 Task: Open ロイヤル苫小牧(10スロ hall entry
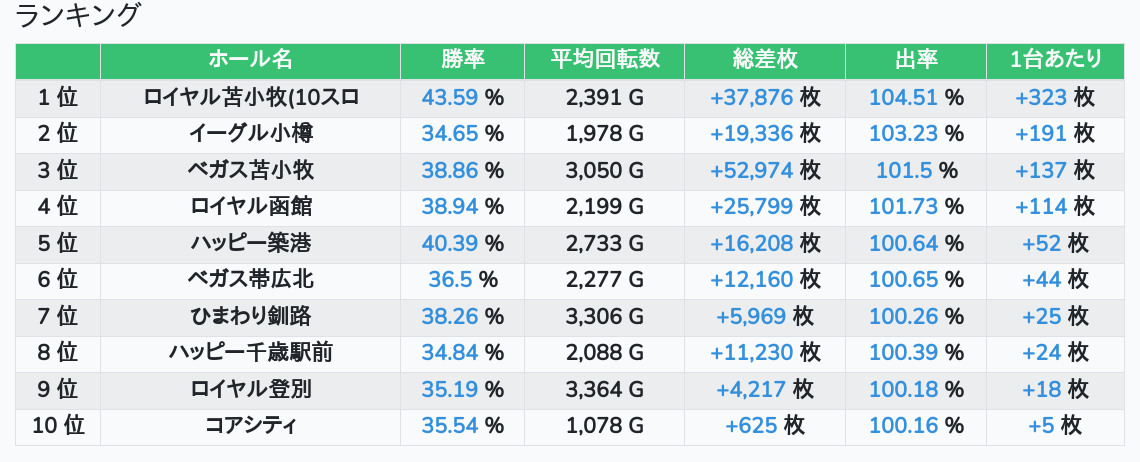point(251,97)
